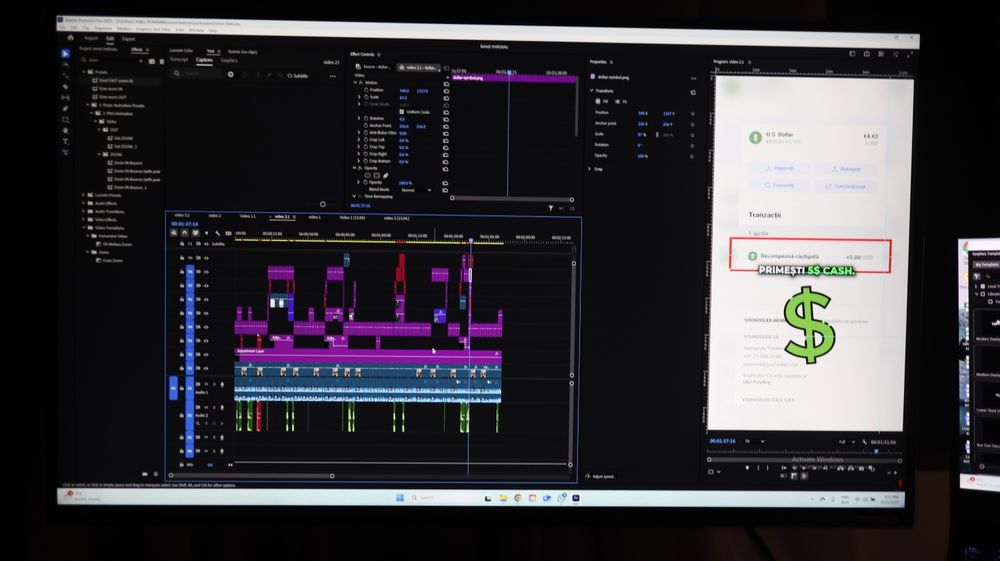
Task: Collapse the Presets folder in Effects
Action: coord(84,72)
